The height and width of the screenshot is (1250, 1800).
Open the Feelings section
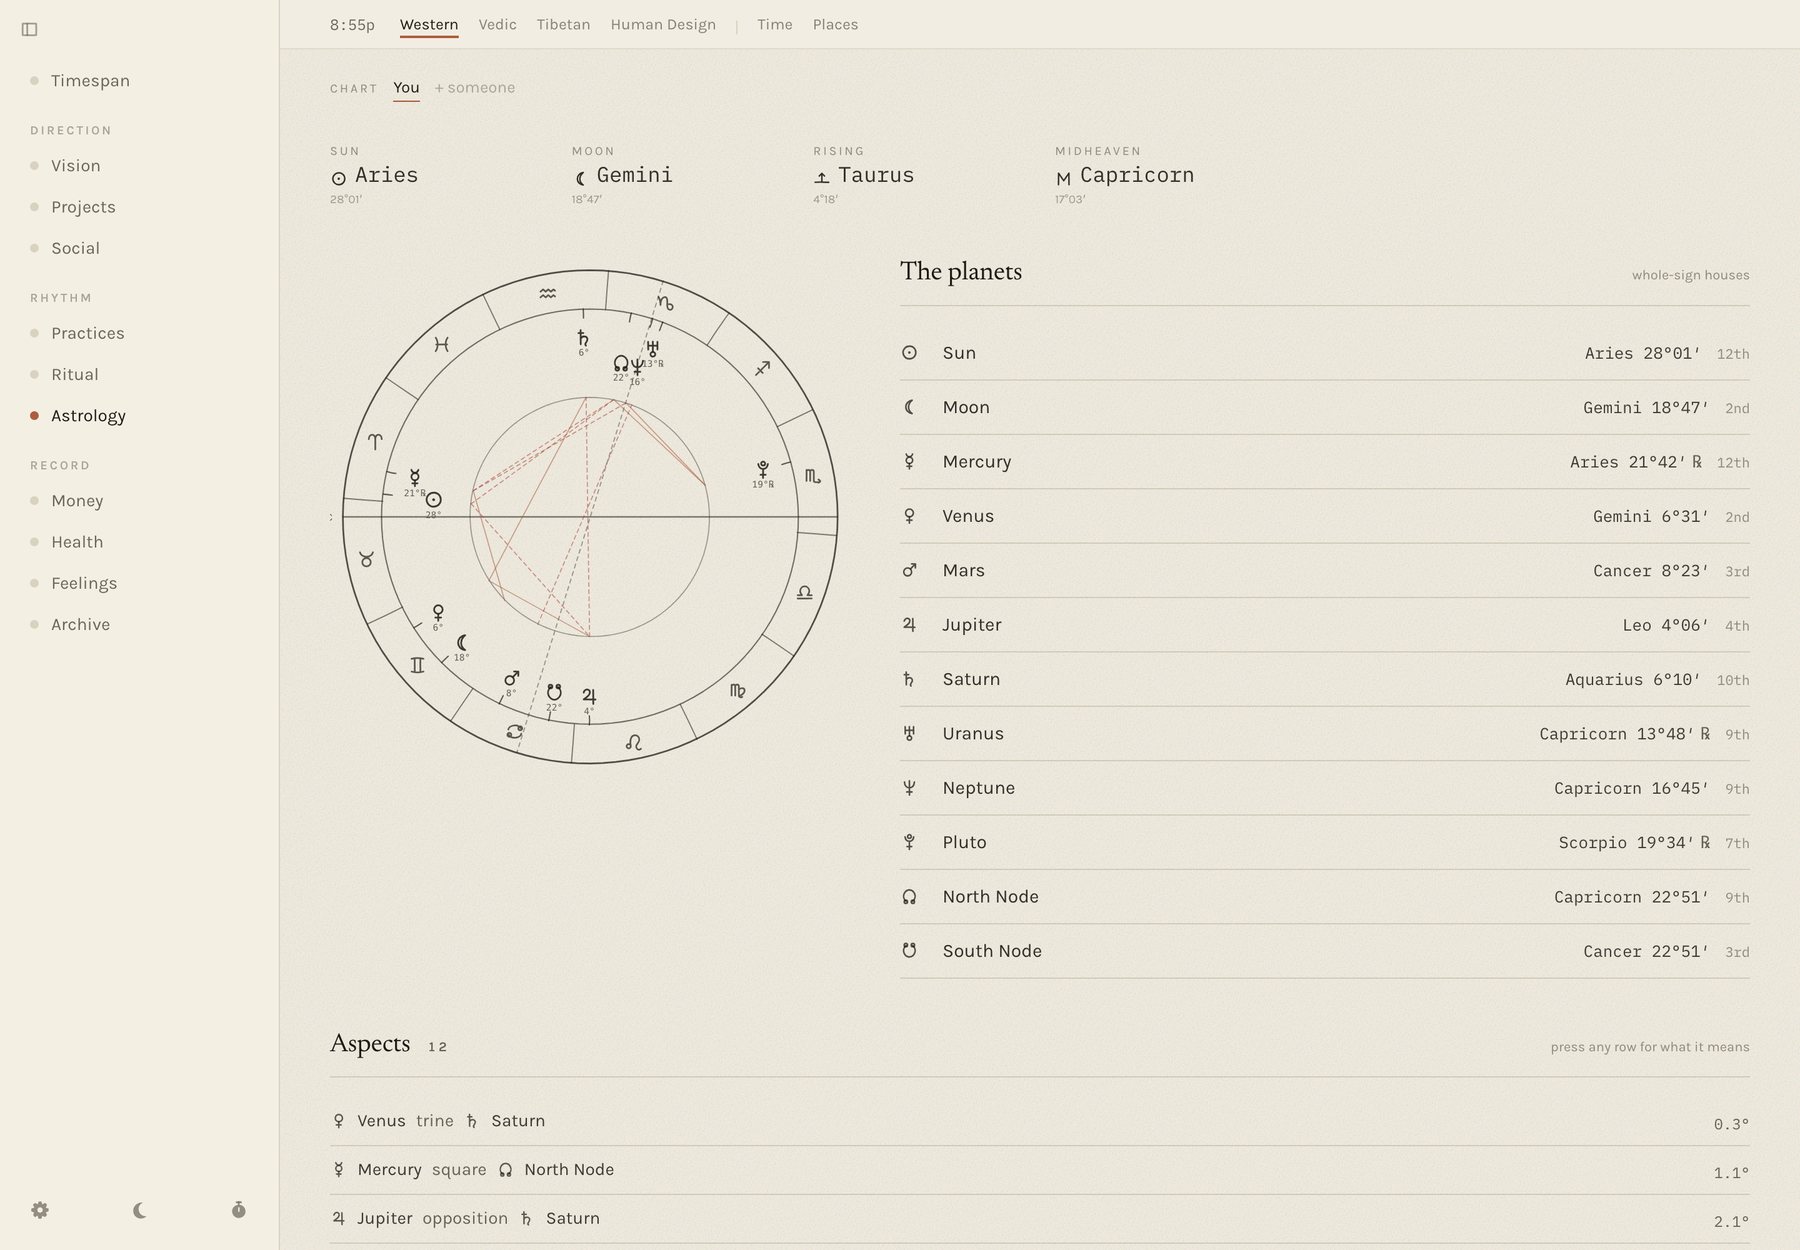click(x=84, y=583)
